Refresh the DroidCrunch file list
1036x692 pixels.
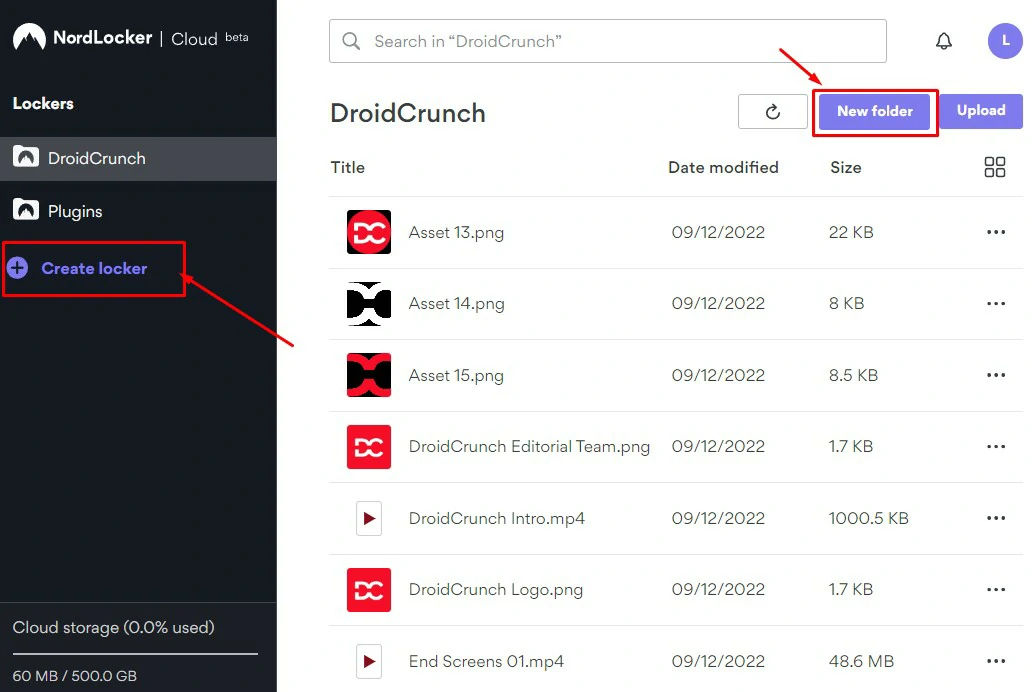click(x=772, y=112)
